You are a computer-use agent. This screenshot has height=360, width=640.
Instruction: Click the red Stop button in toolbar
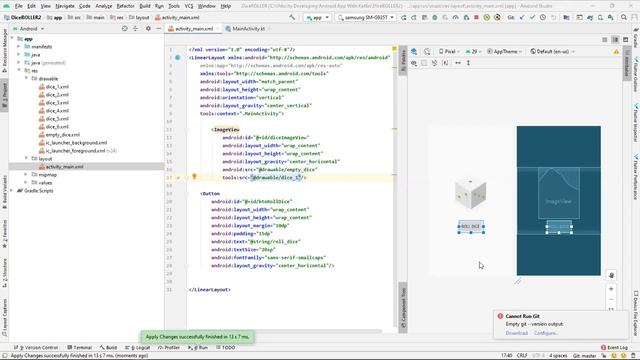pyautogui.click(x=476, y=18)
